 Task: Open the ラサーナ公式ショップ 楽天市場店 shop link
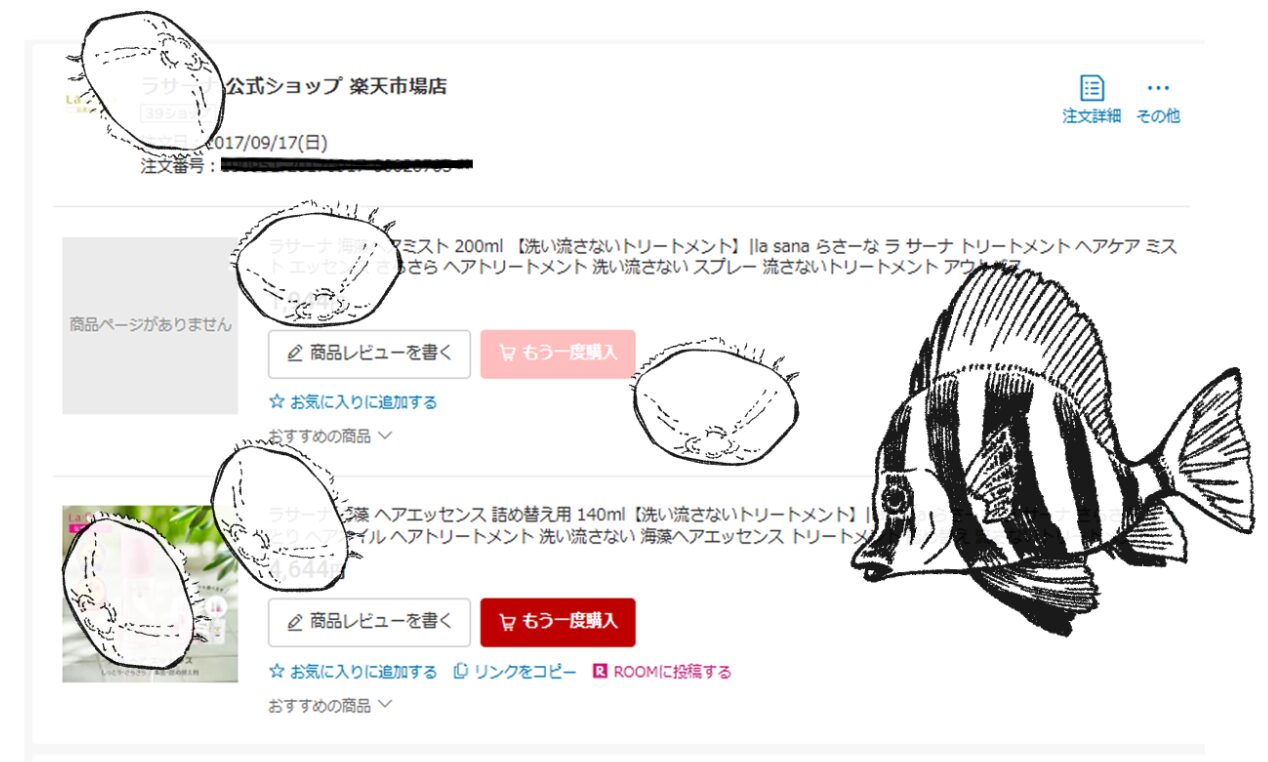294,86
